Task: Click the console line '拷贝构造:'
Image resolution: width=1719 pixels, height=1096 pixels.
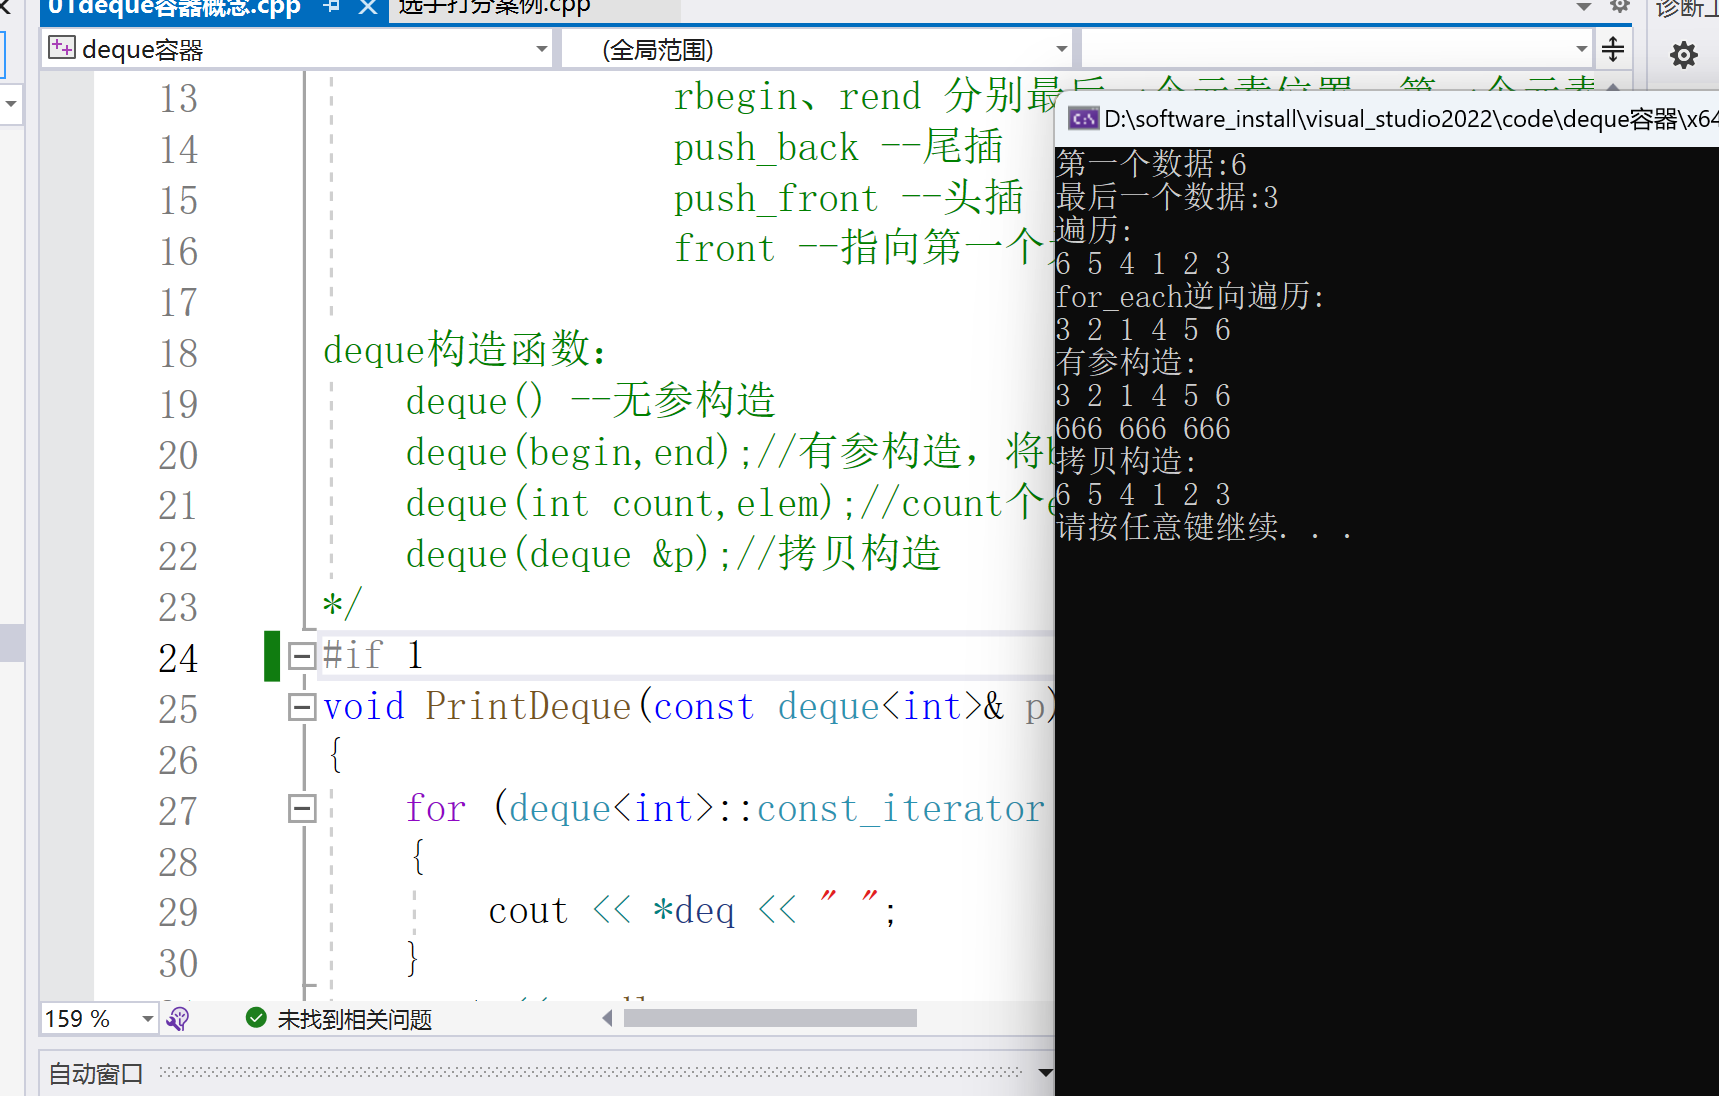Action: pos(1126,461)
